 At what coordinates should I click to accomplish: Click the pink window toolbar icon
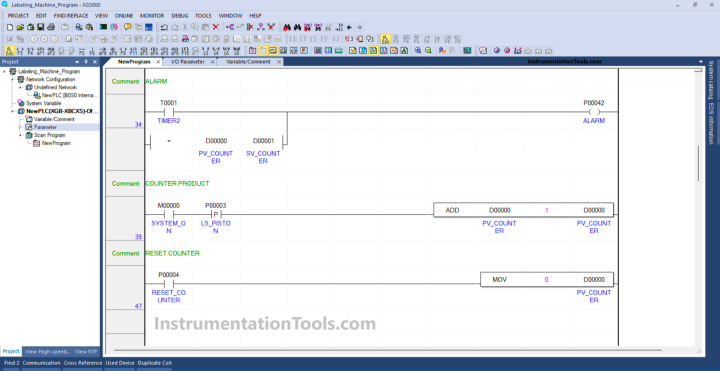[x=483, y=51]
